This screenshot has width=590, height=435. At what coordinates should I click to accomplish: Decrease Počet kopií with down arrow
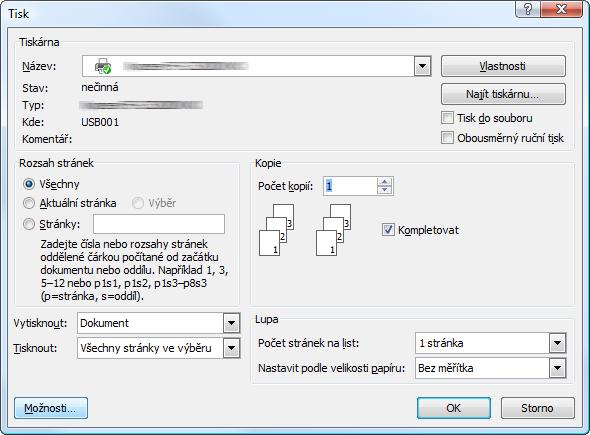tap(384, 190)
